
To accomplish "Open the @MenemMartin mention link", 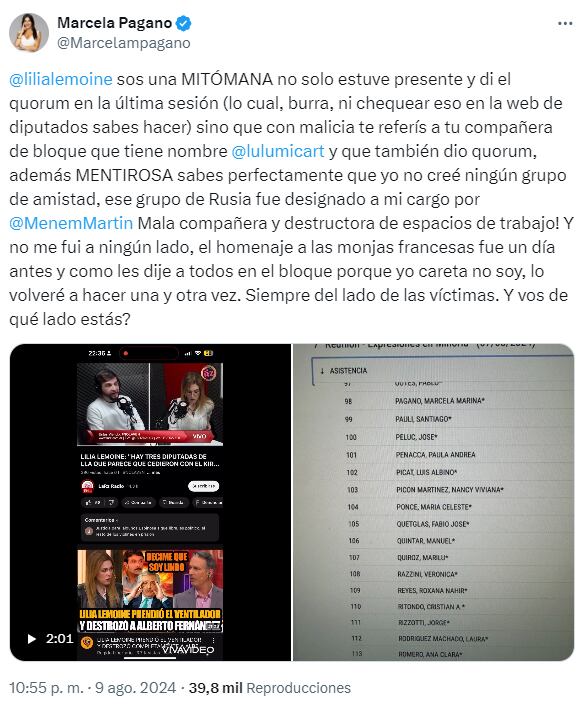I will pyautogui.click(x=71, y=223).
